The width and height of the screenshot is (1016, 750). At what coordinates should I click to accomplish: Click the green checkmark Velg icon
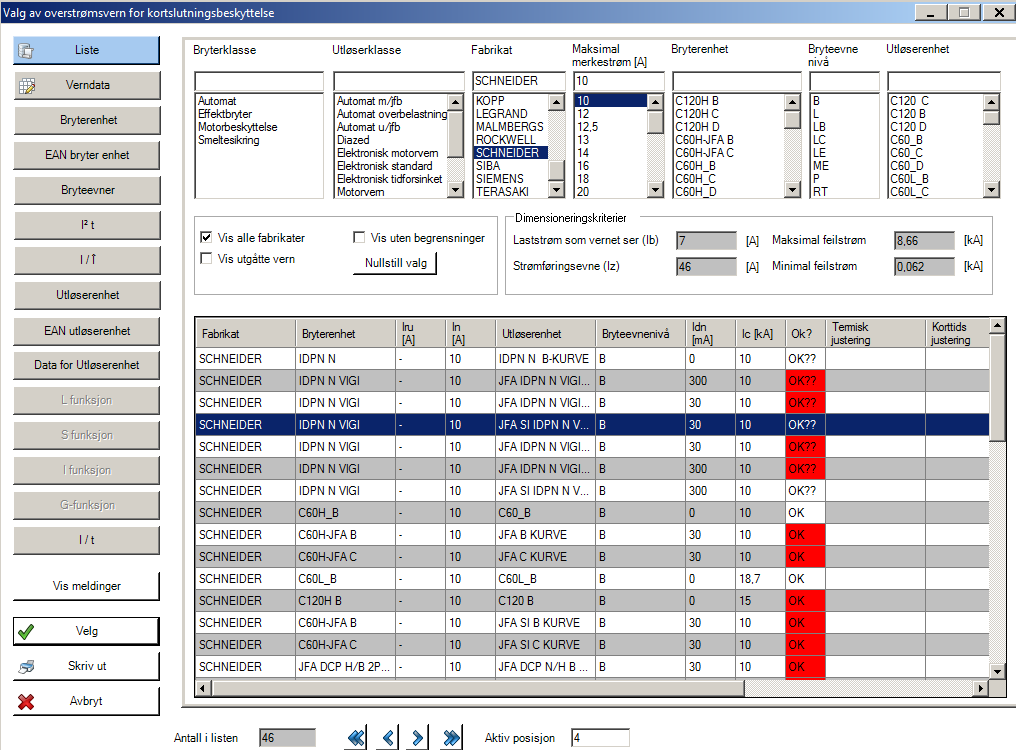[26, 631]
